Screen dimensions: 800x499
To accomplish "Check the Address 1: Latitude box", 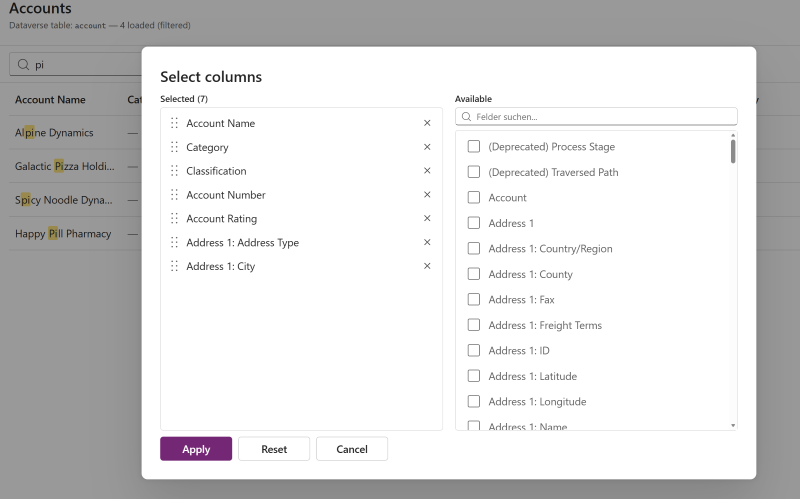I will tap(474, 376).
